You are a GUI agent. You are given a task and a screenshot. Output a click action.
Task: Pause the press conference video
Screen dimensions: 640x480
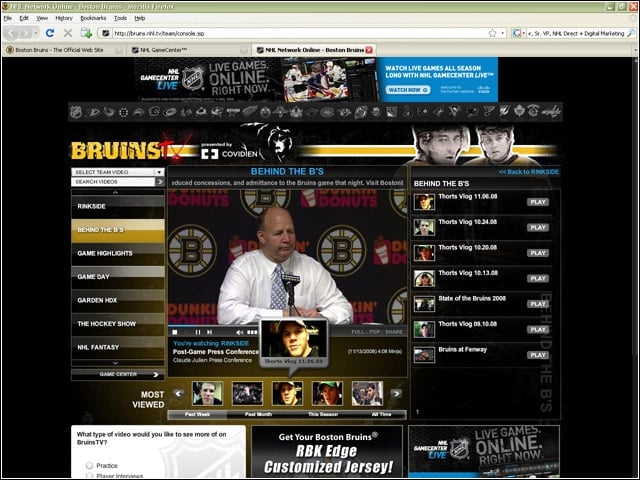coord(198,332)
